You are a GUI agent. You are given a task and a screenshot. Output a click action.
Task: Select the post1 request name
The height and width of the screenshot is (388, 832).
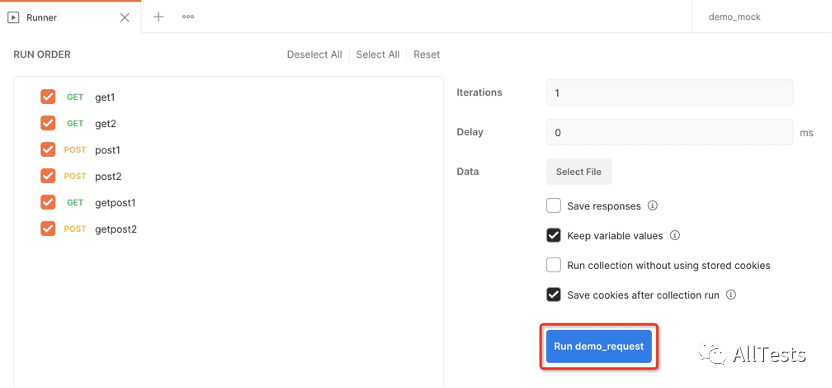[x=108, y=150]
